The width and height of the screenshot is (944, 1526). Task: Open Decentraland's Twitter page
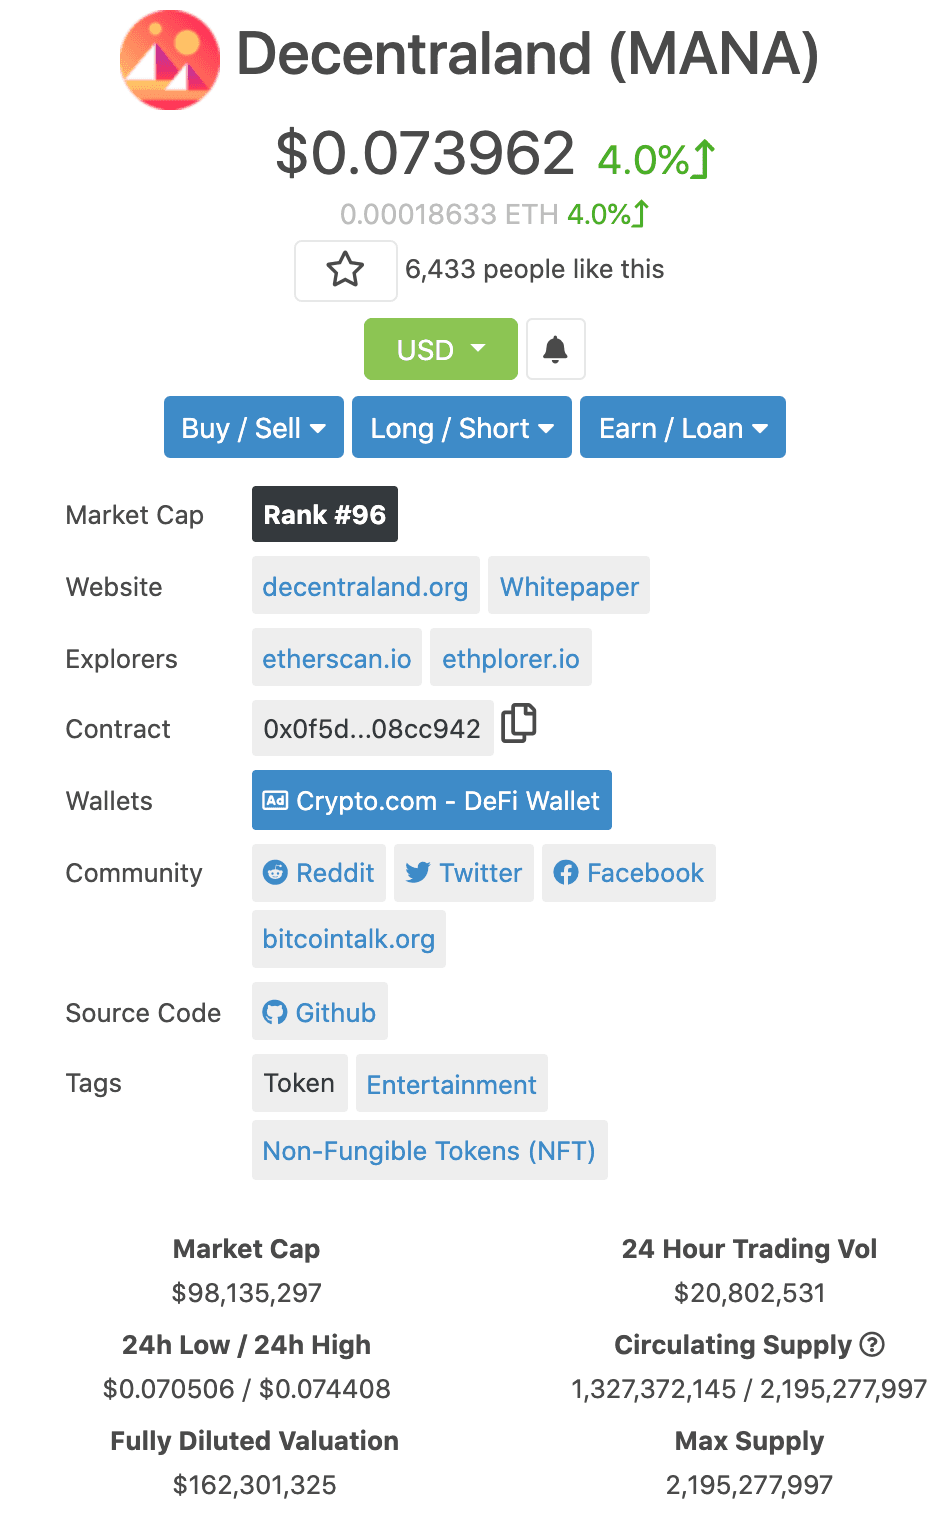[463, 872]
